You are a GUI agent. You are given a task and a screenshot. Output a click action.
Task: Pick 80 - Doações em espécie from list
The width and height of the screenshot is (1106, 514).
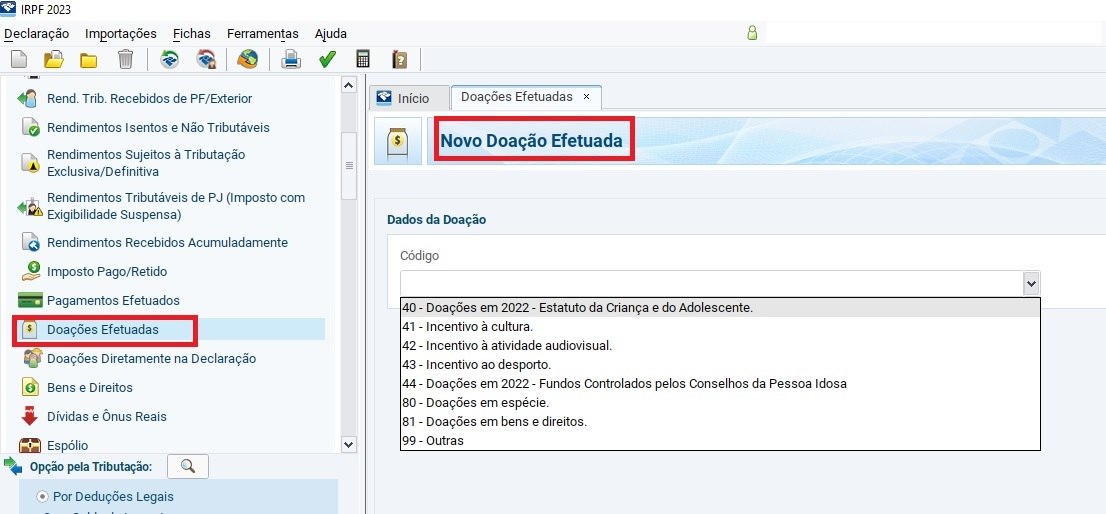(475, 402)
